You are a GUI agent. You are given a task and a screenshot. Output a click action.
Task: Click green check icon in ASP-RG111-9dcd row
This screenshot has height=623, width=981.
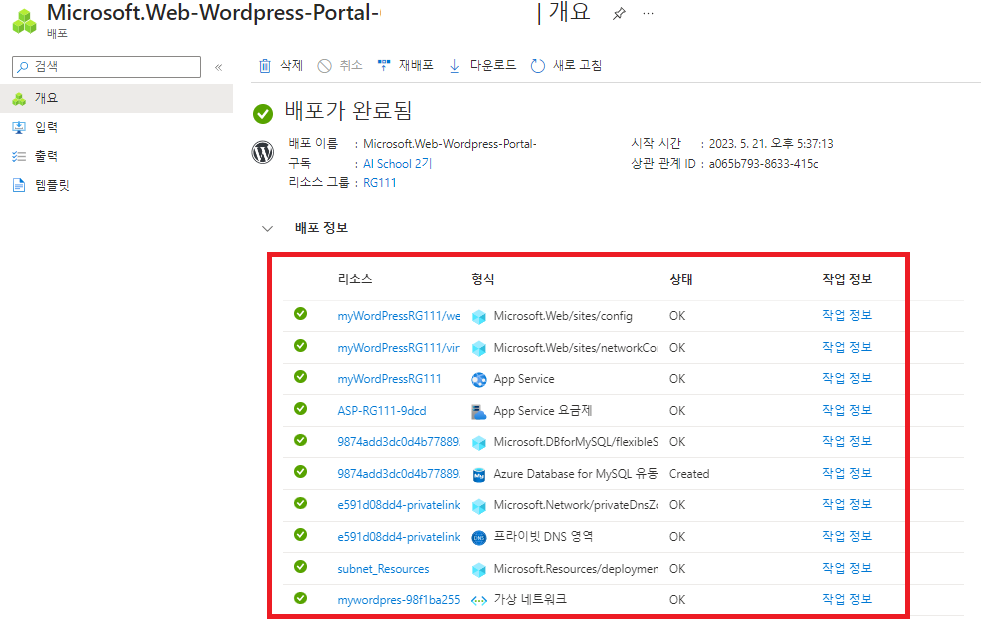point(300,408)
